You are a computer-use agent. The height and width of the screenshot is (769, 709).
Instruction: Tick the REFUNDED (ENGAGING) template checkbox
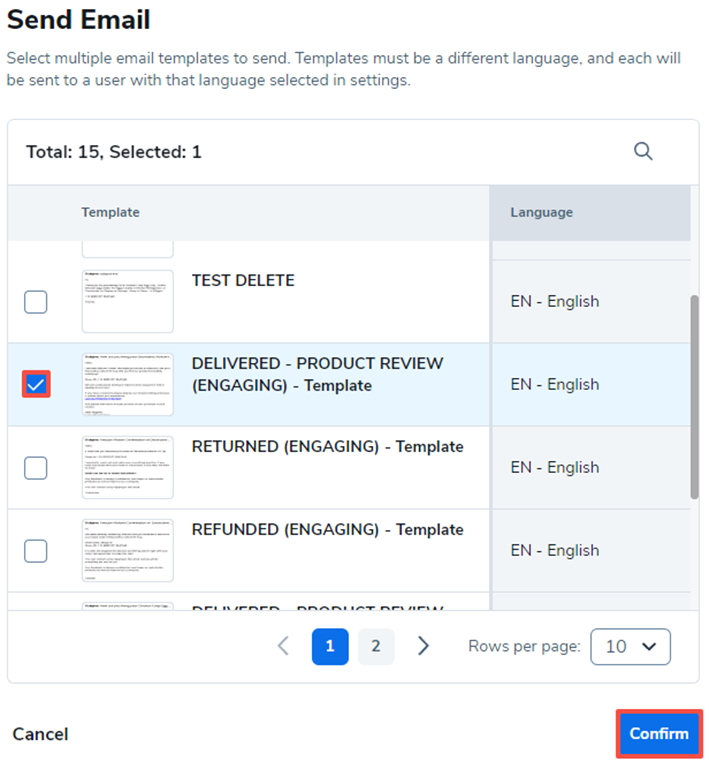(35, 550)
